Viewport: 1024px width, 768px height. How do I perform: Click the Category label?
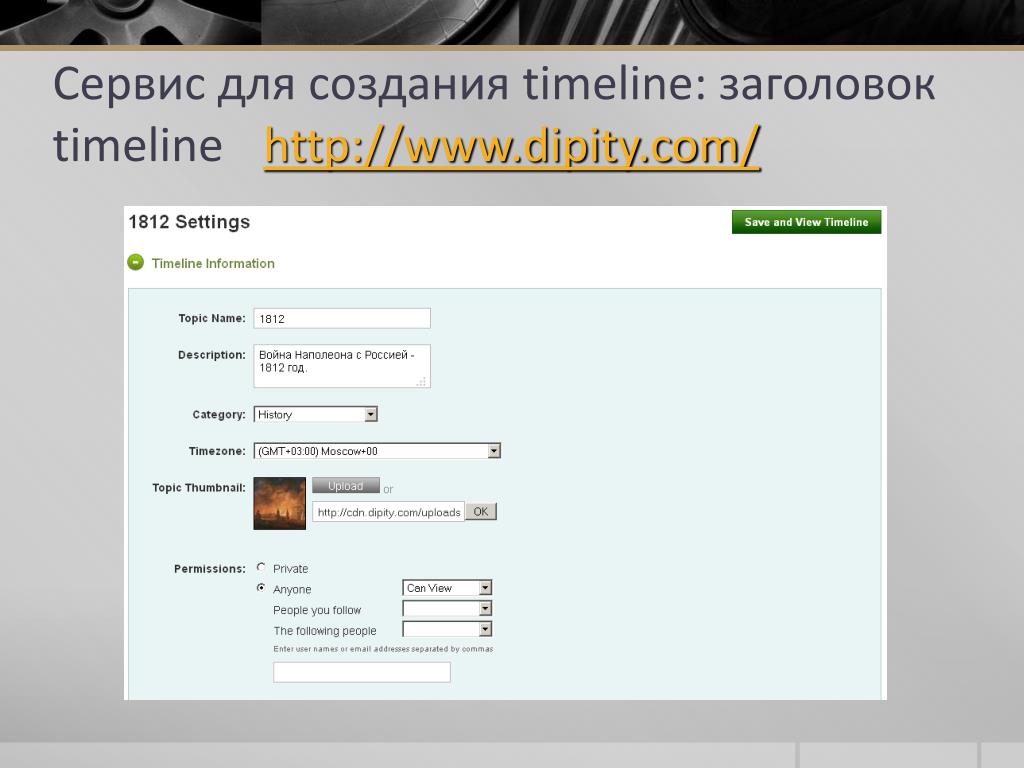click(219, 415)
